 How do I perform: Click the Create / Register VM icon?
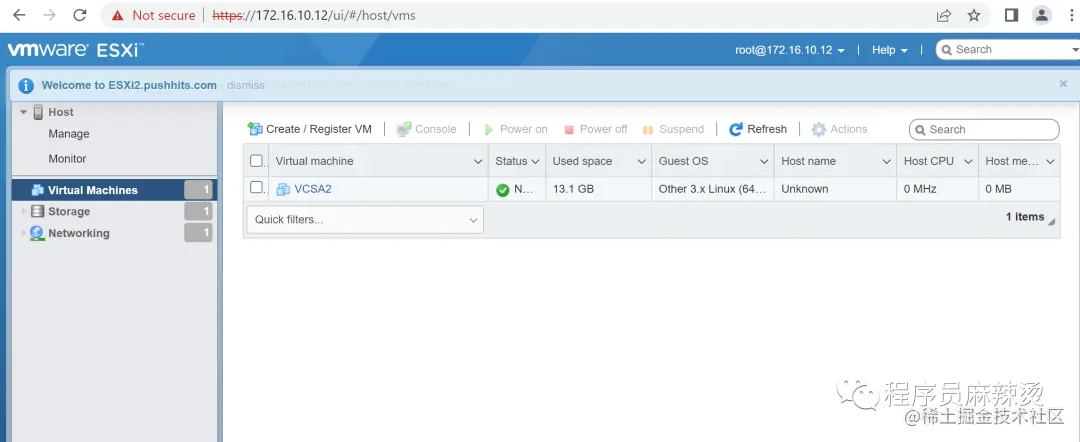point(255,129)
